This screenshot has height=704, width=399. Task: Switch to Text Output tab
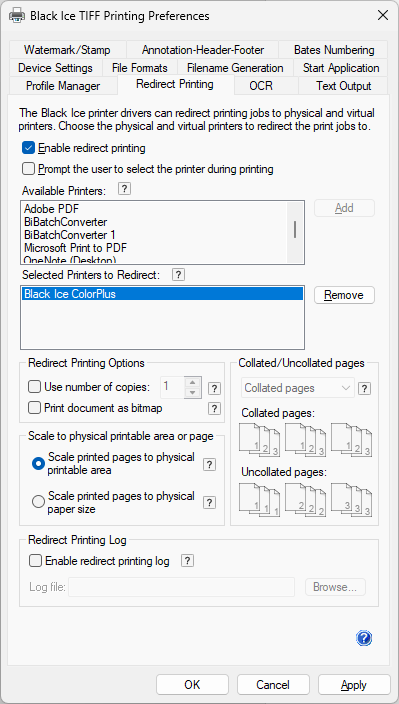pos(343,85)
